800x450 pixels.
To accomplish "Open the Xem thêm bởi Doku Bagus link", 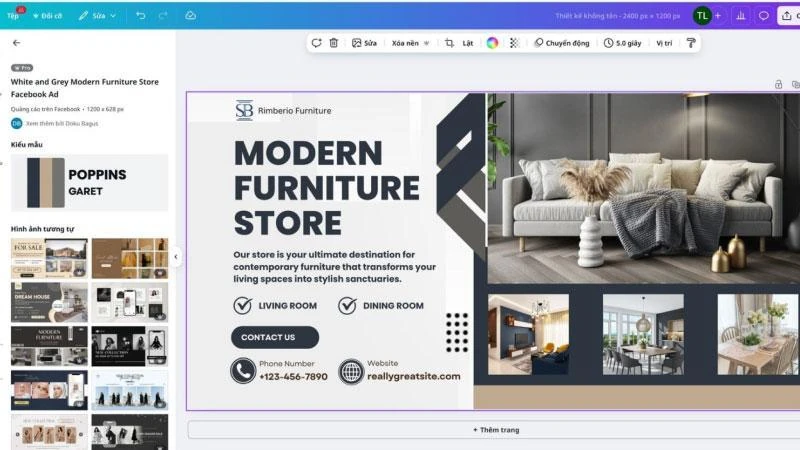I will [x=62, y=123].
